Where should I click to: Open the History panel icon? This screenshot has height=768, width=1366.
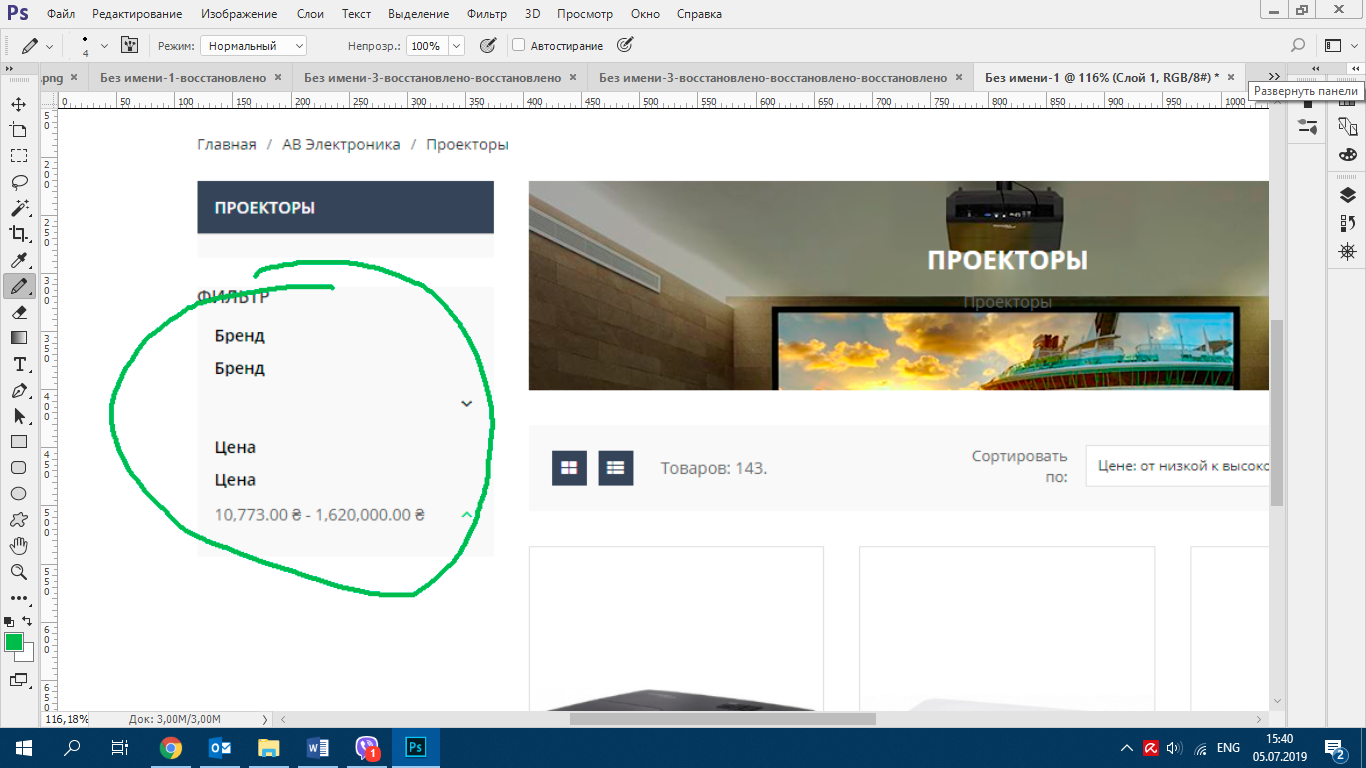[1348, 222]
